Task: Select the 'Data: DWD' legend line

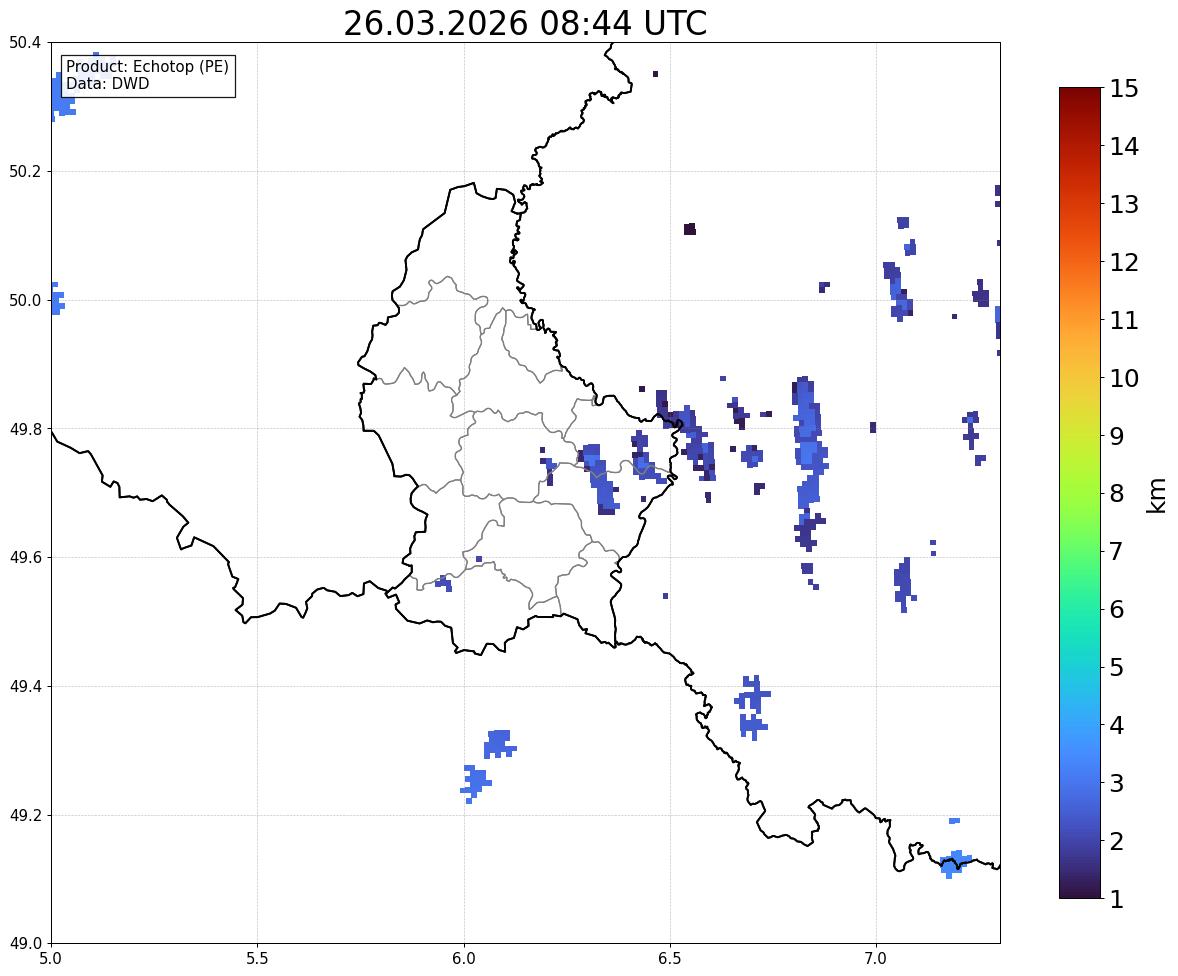Action: 107,83
